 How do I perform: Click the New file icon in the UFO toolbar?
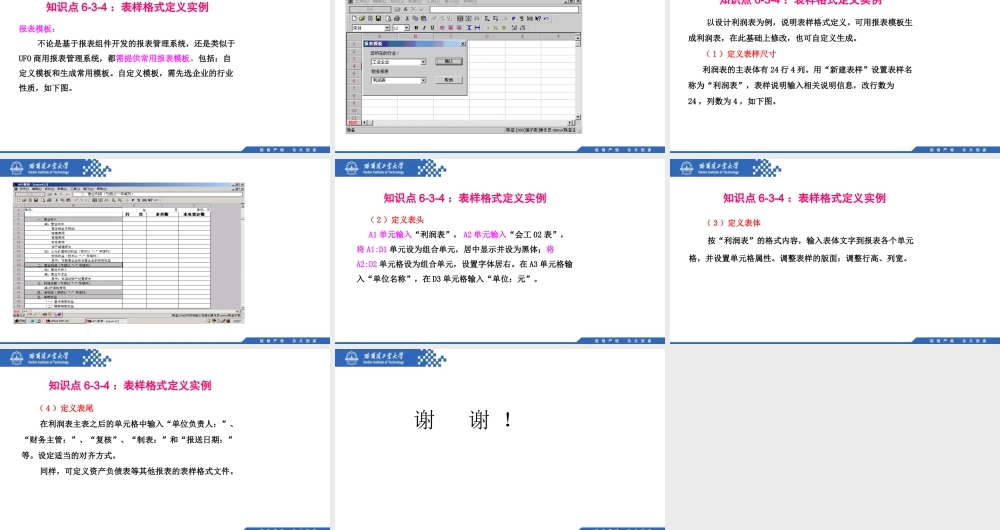[x=354, y=18]
